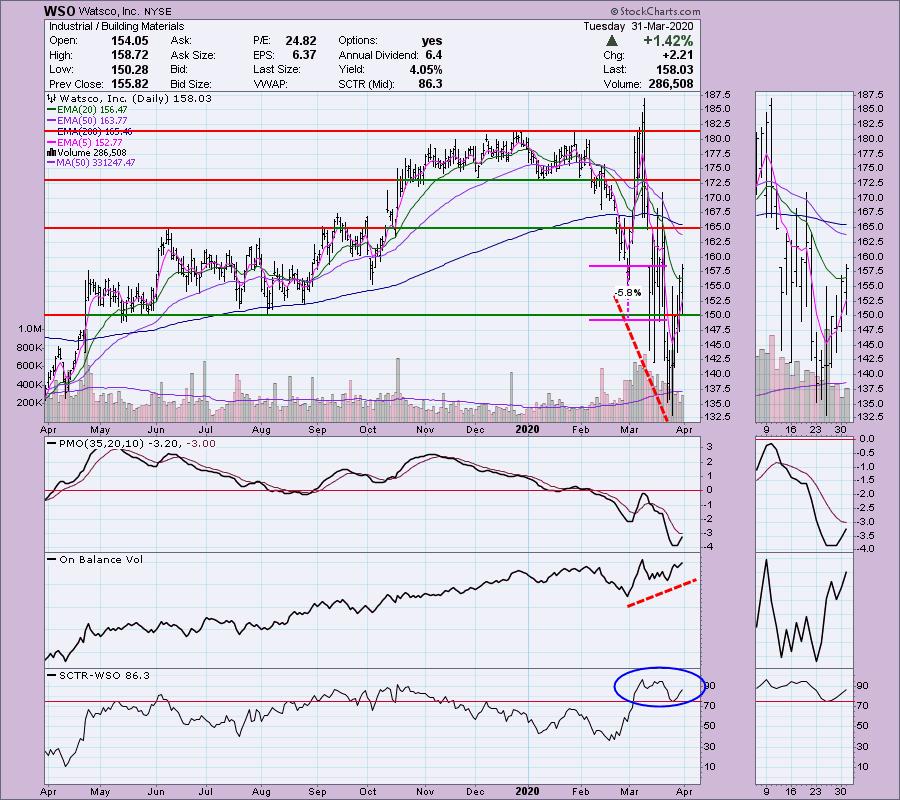Click the Low value '150.28'
This screenshot has height=800, width=900.
point(129,69)
